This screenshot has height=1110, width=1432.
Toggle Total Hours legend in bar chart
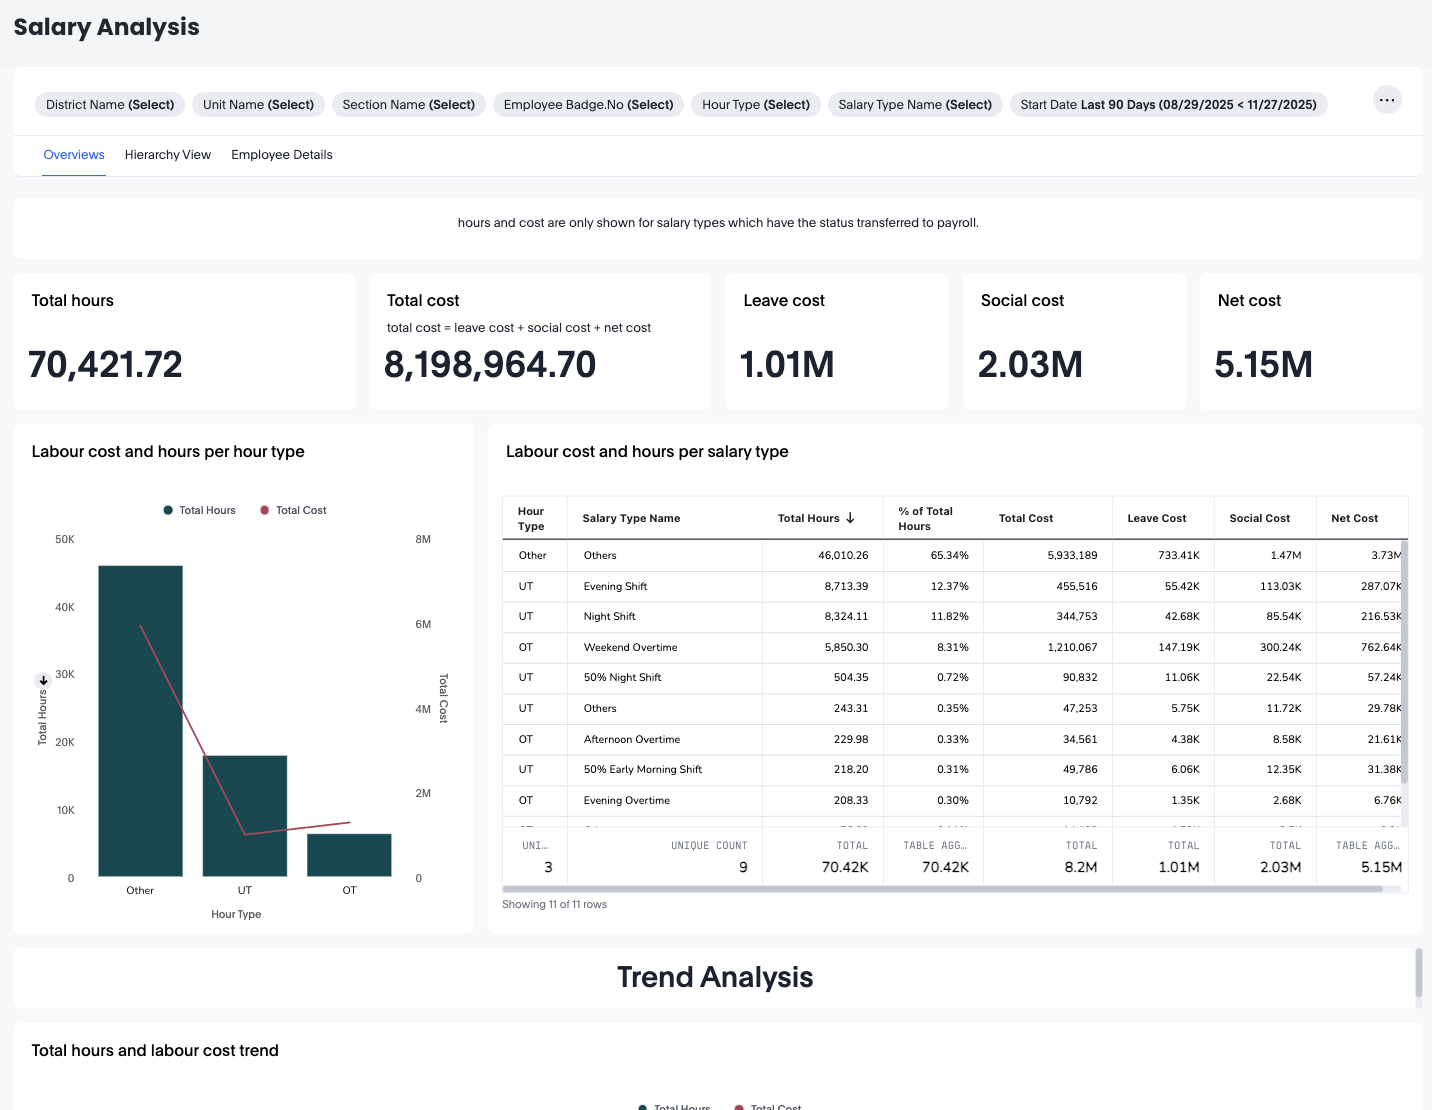199,510
